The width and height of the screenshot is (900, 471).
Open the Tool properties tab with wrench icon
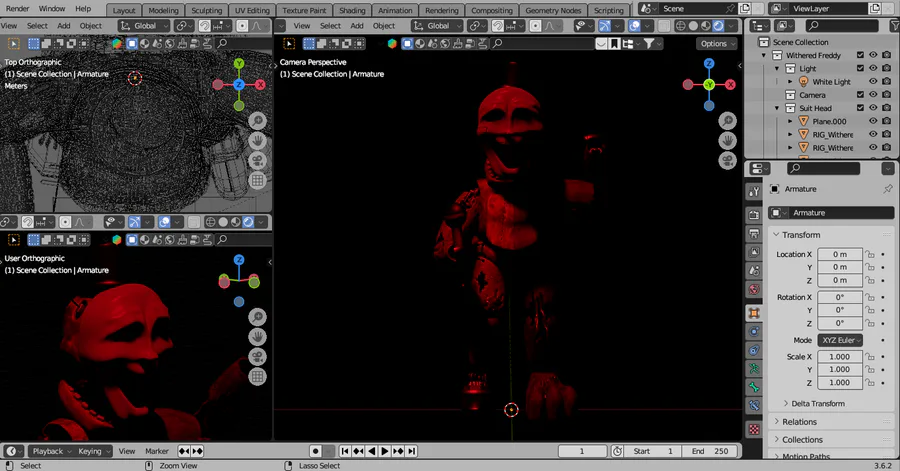[x=754, y=192]
